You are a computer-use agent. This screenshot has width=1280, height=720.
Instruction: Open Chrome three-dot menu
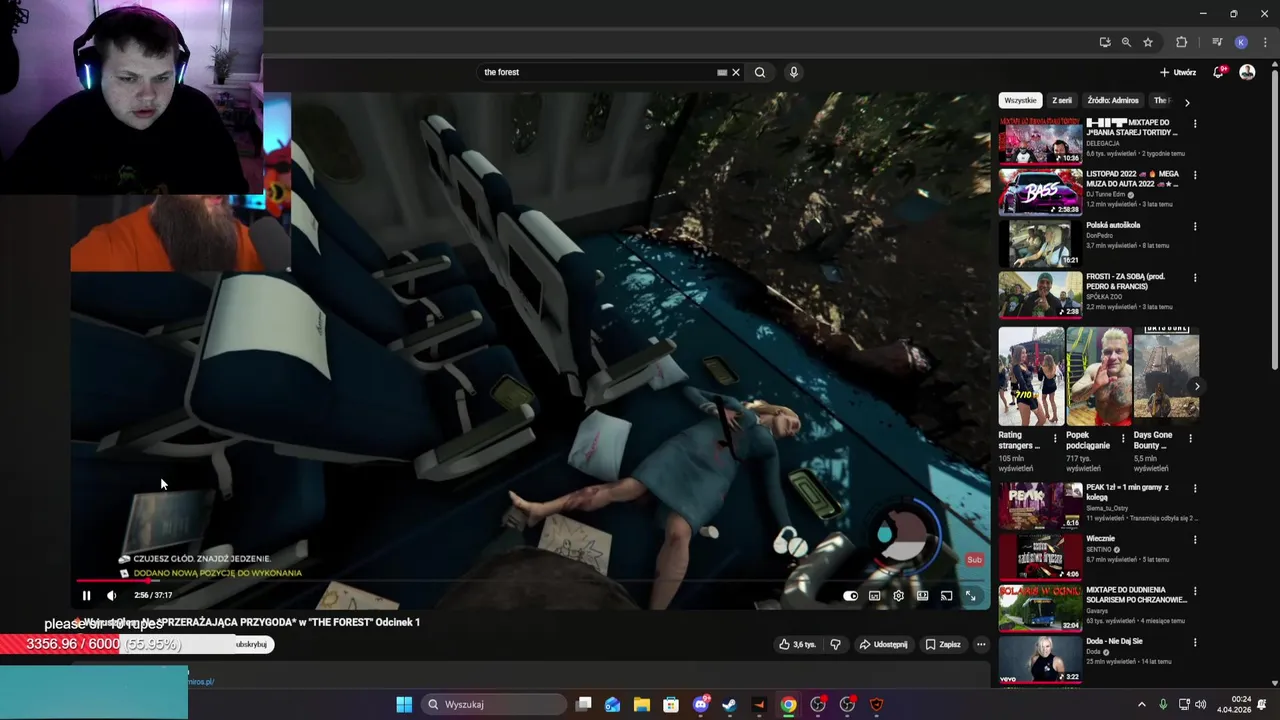(1265, 42)
